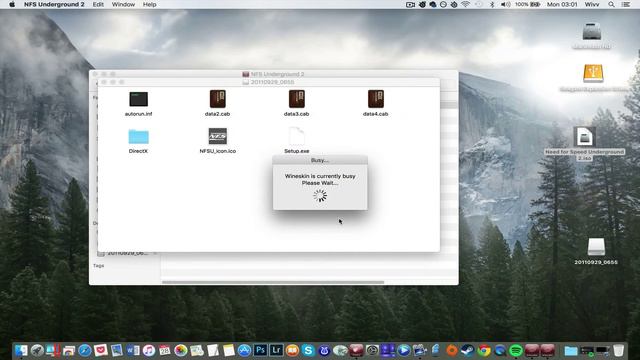Open the Edit menu
The height and width of the screenshot is (360, 640).
(98, 4)
